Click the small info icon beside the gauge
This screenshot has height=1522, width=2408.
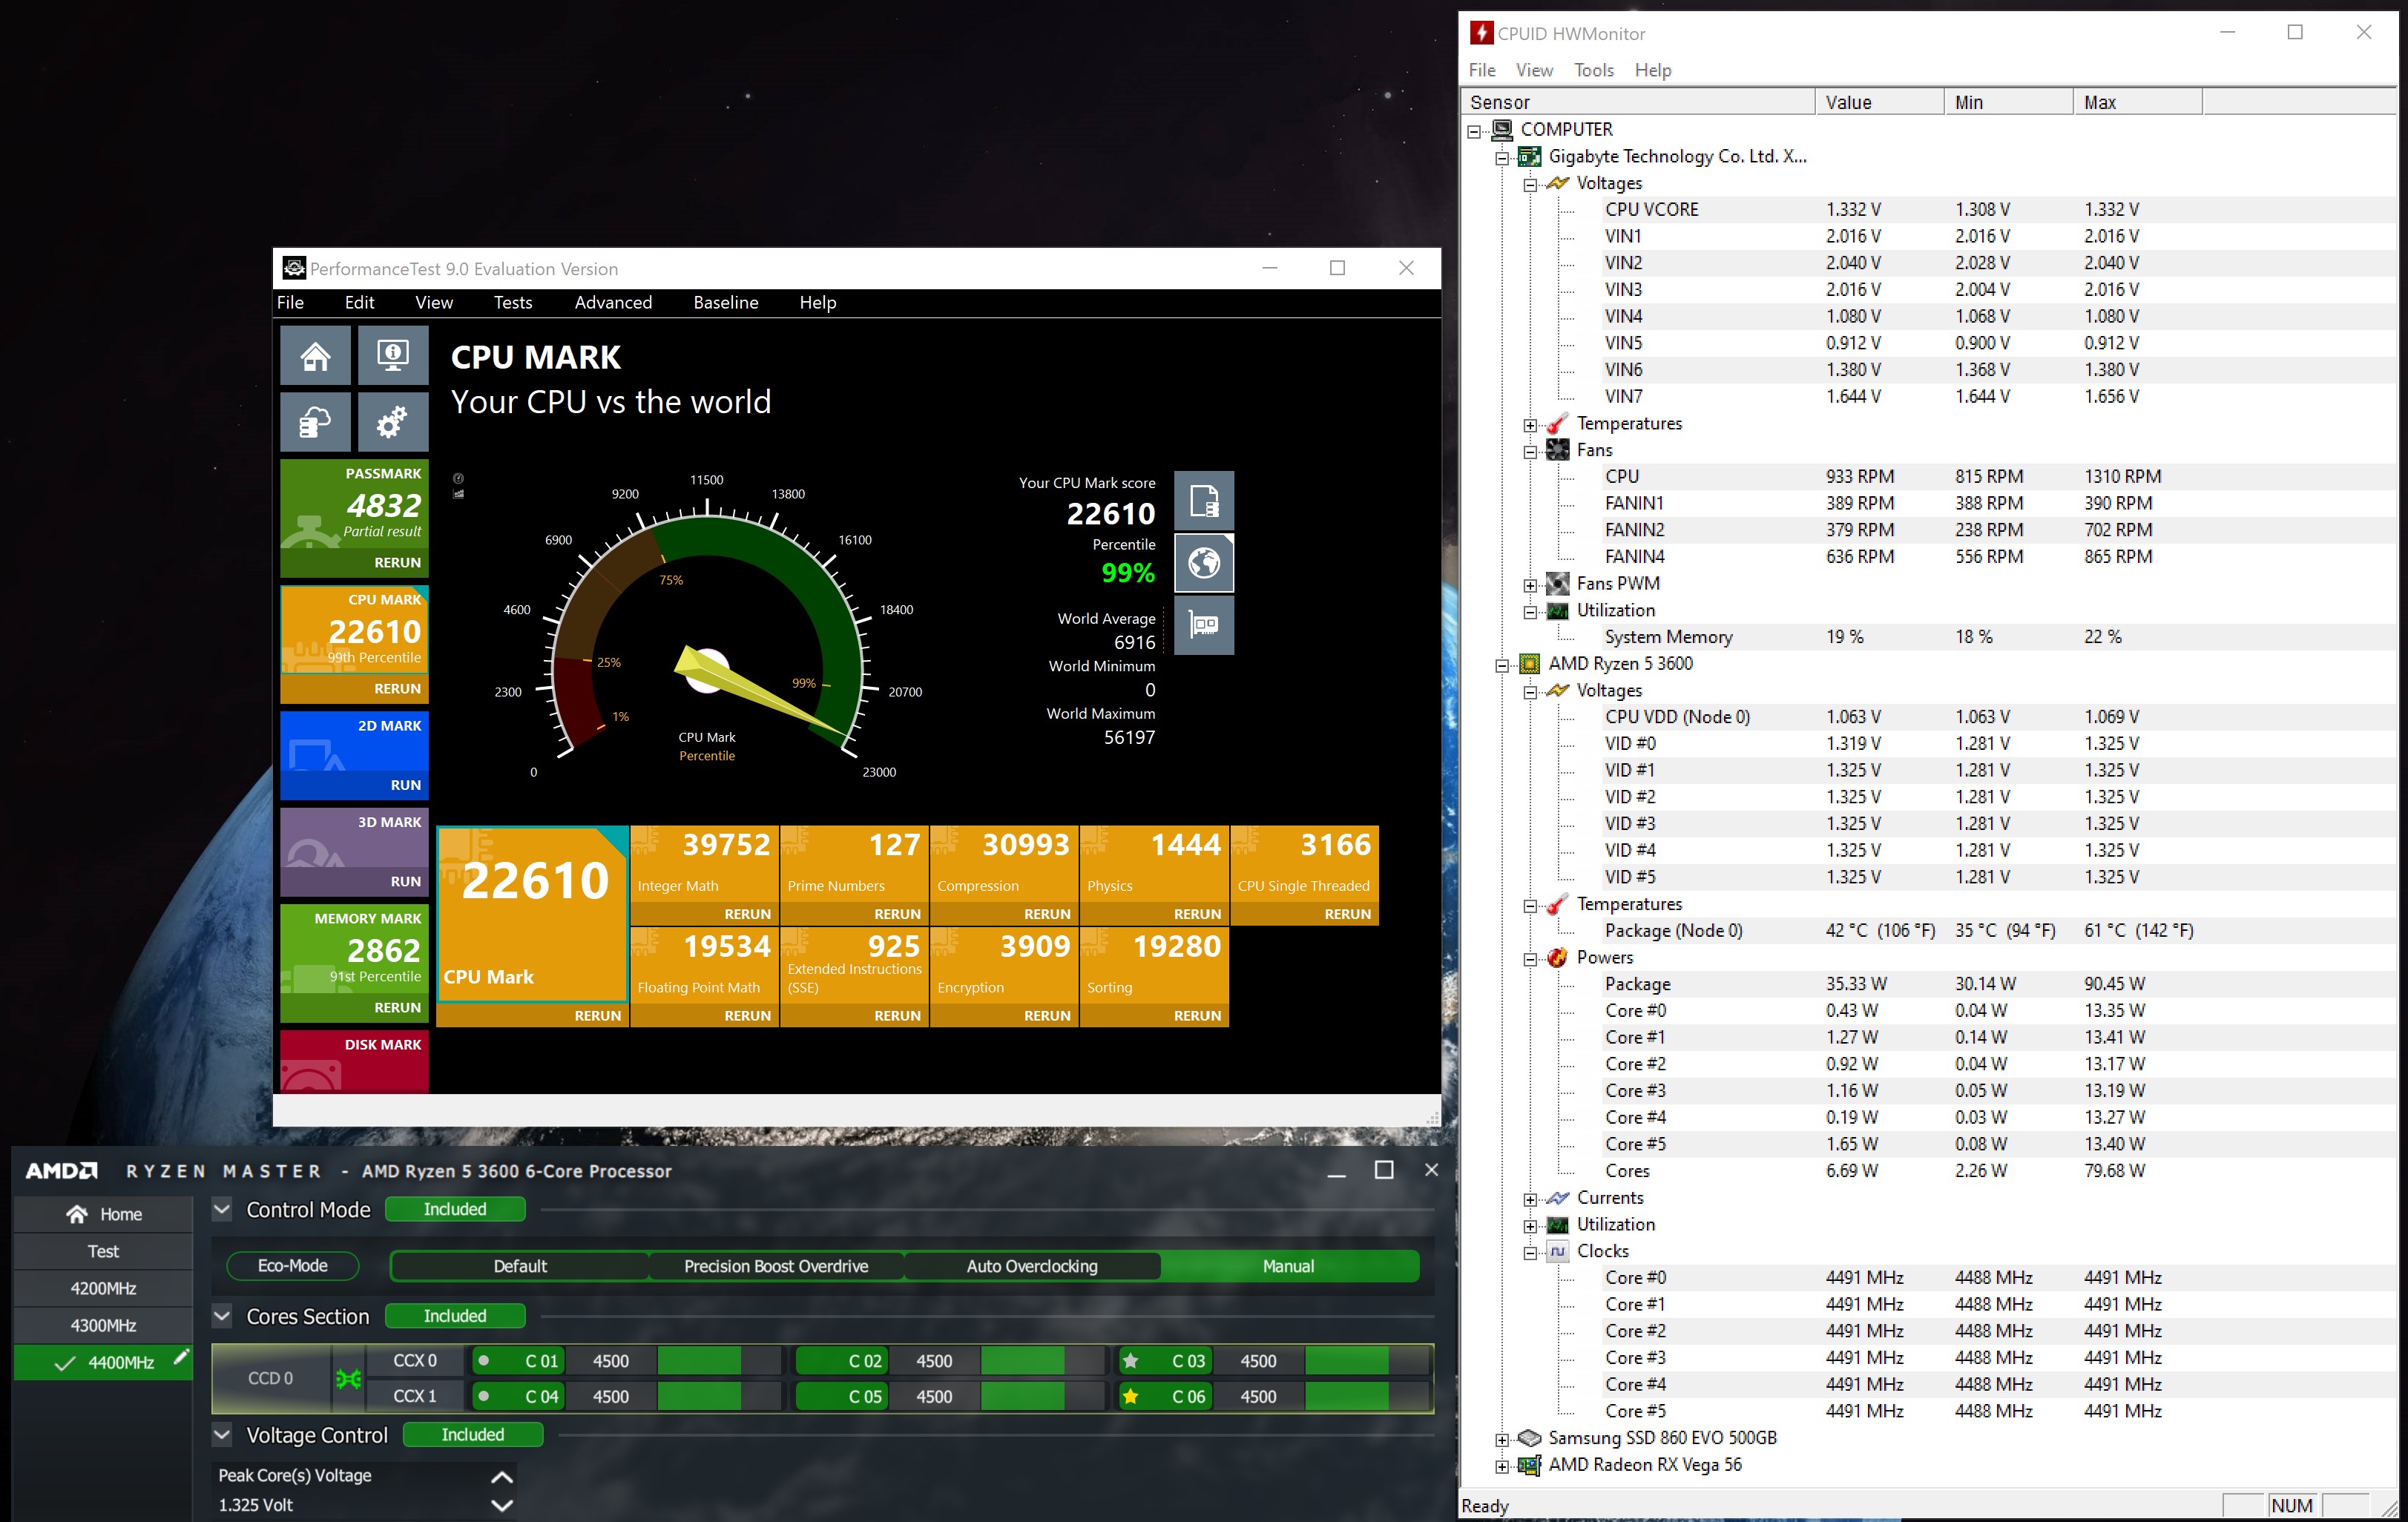[459, 478]
